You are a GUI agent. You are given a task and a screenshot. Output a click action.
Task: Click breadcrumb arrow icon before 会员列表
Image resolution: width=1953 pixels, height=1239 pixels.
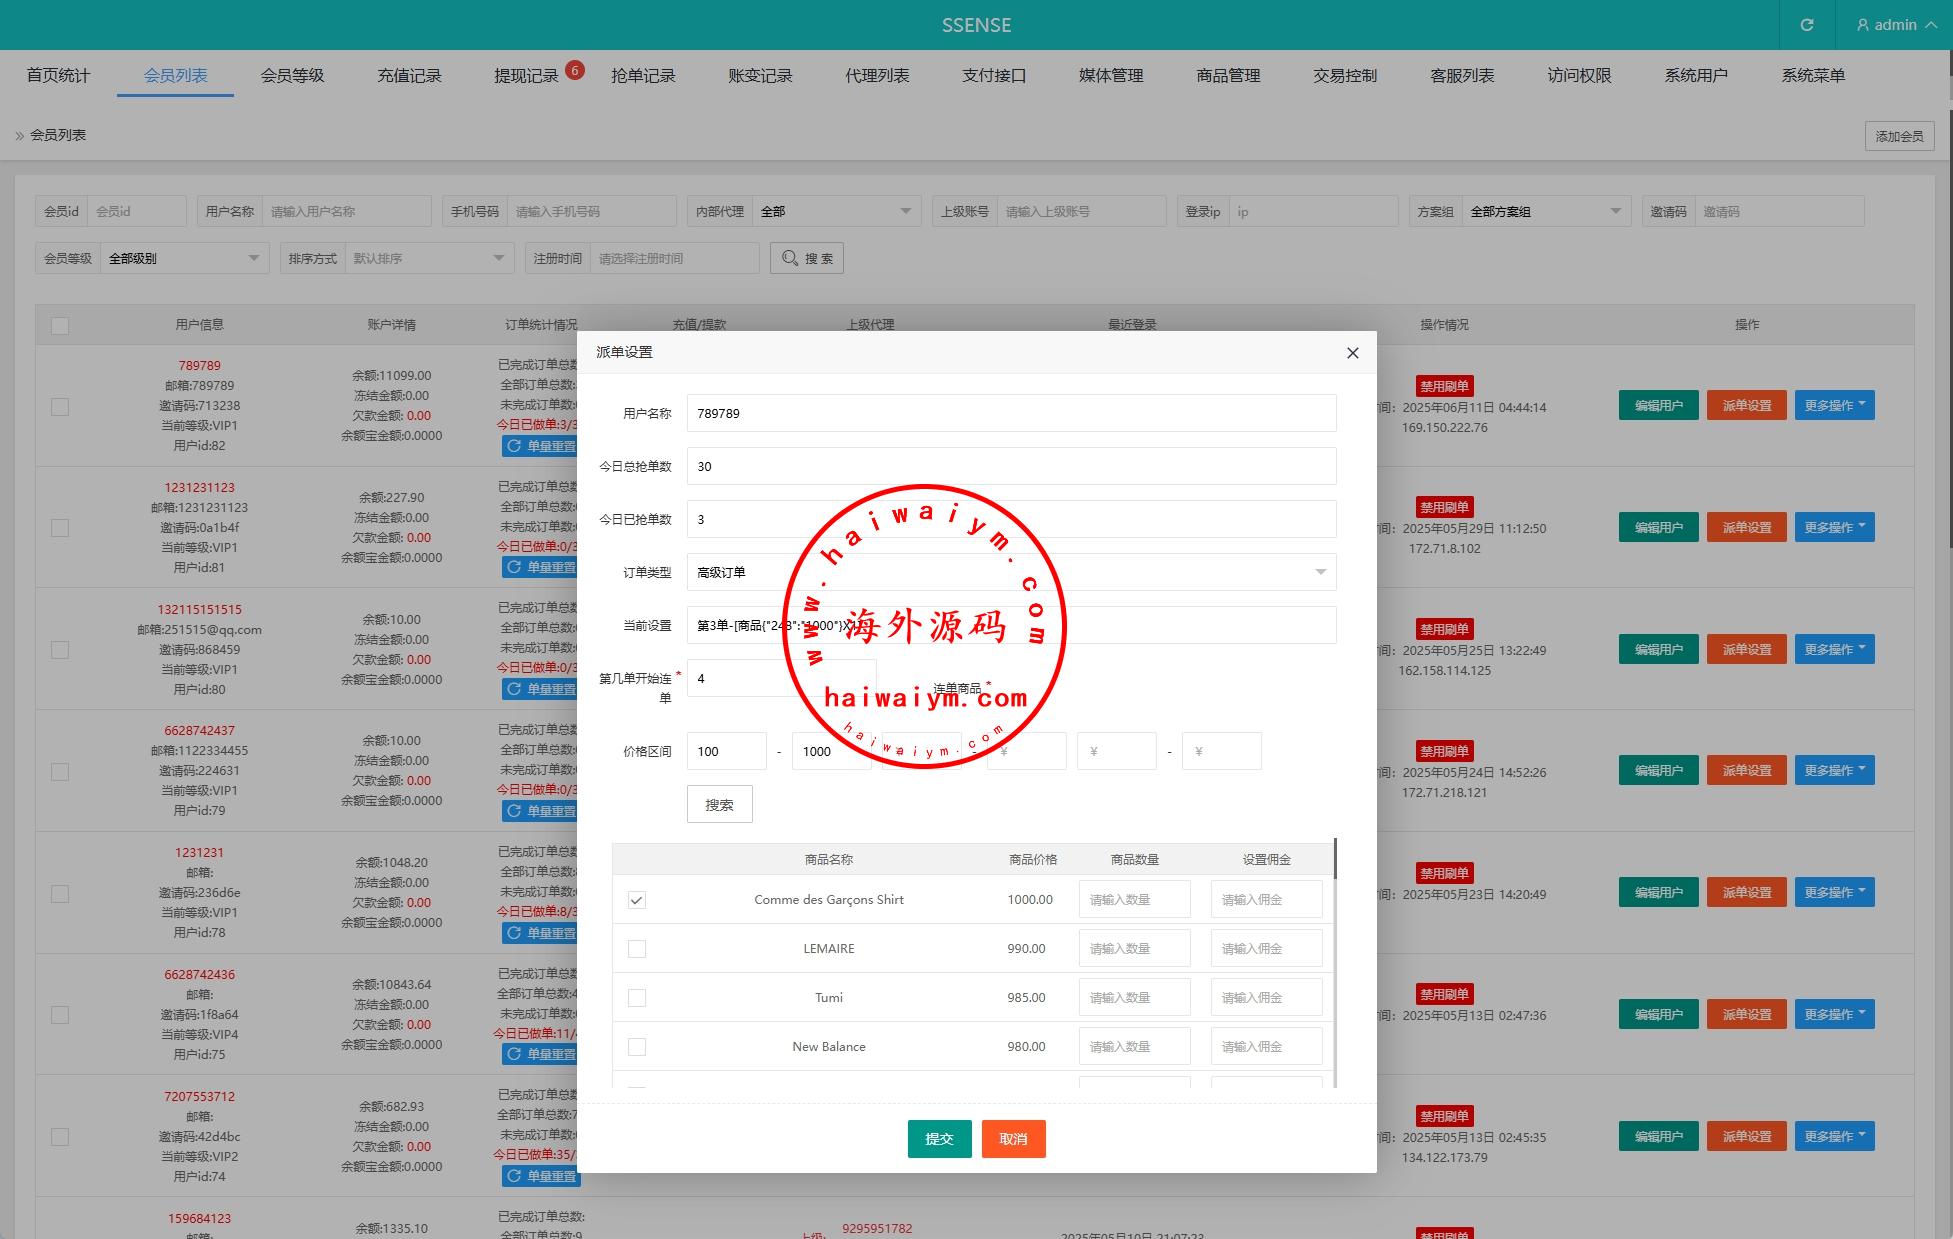coord(19,135)
